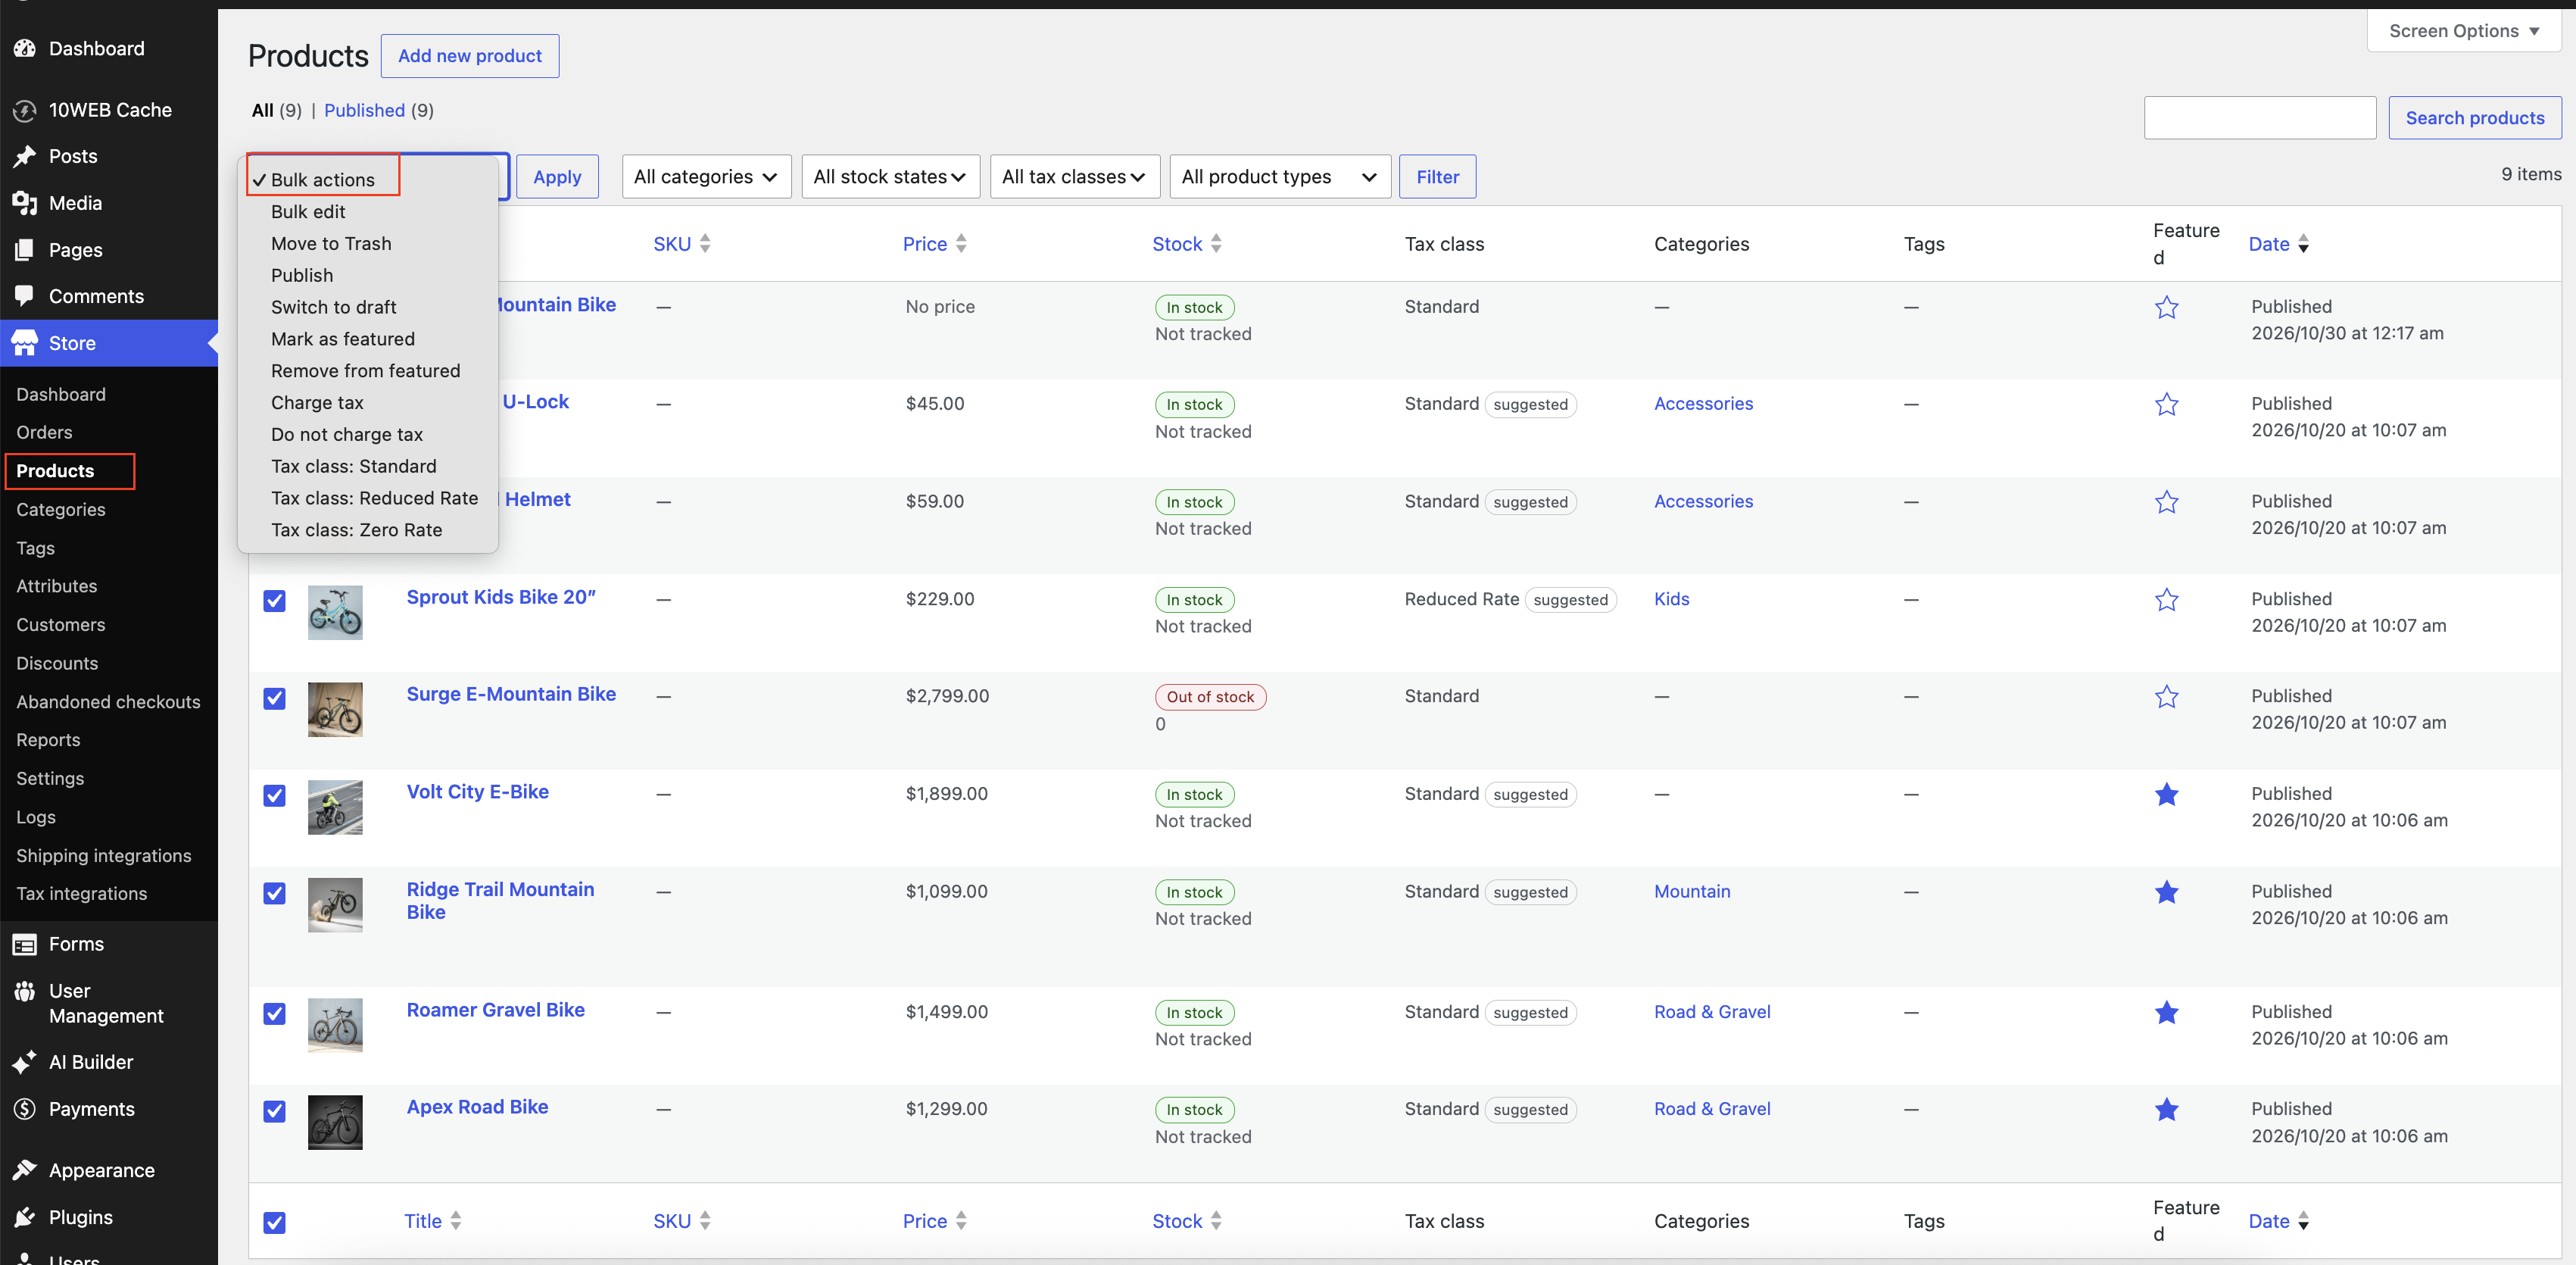
Task: Uncheck the Sprout Kids Bike checkbox
Action: 275,600
